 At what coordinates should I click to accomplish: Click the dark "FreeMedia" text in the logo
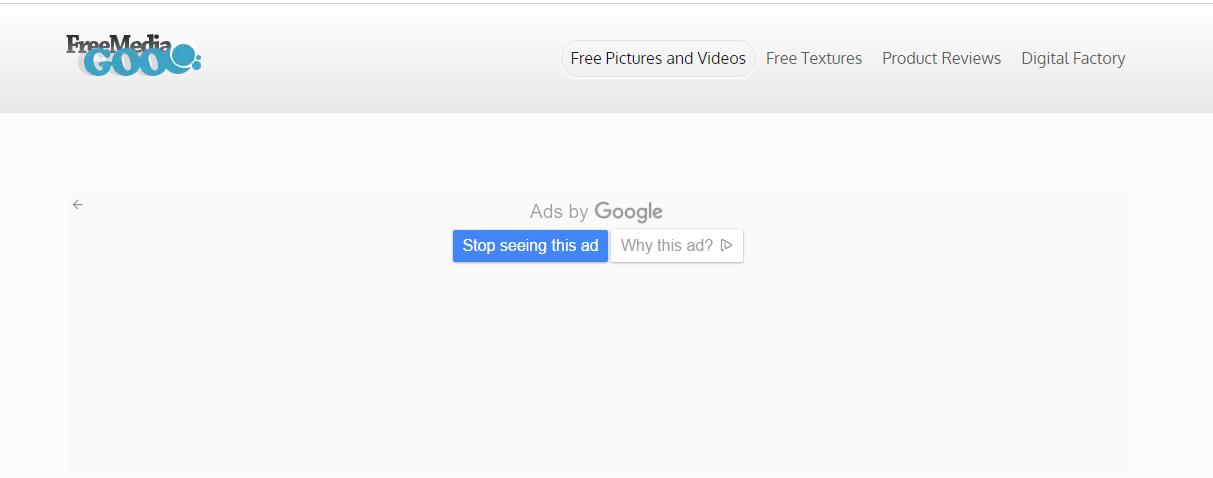[116, 44]
